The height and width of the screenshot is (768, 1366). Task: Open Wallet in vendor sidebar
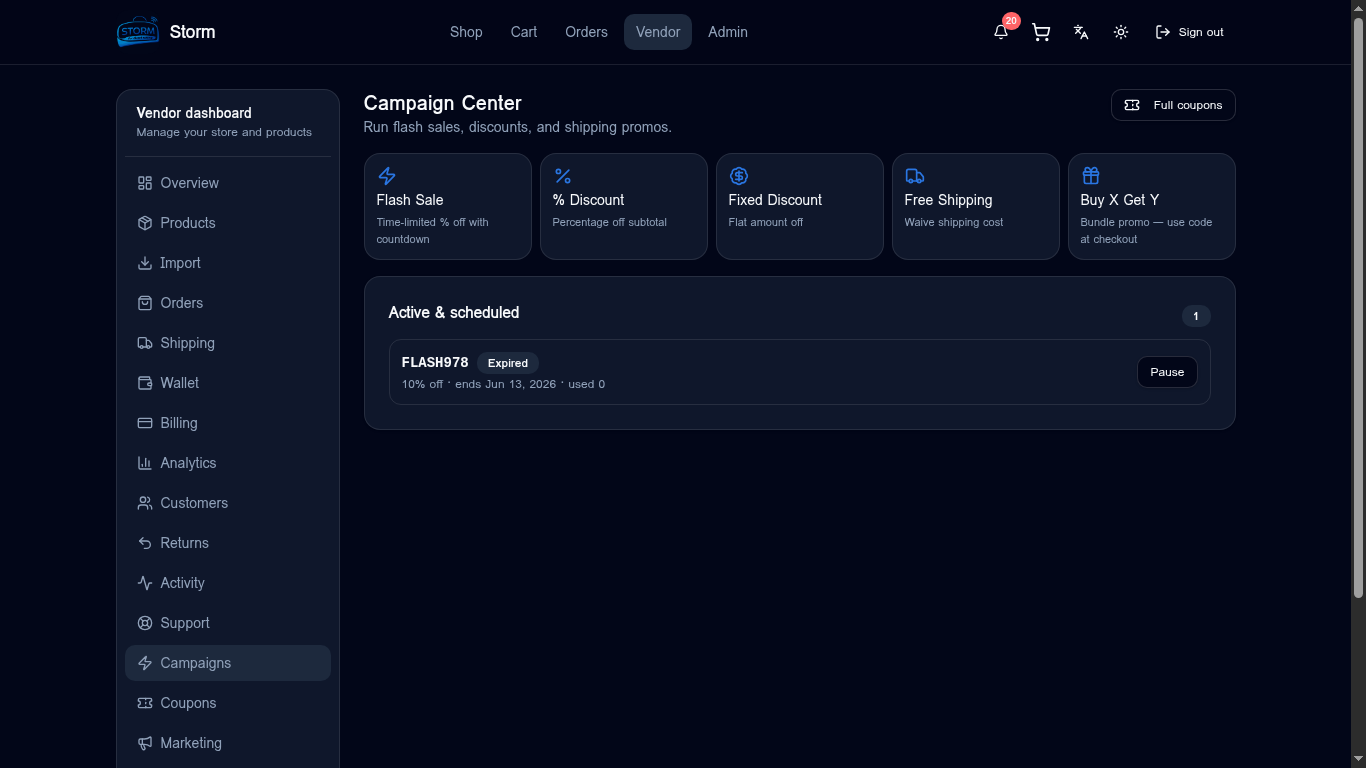tap(228, 383)
